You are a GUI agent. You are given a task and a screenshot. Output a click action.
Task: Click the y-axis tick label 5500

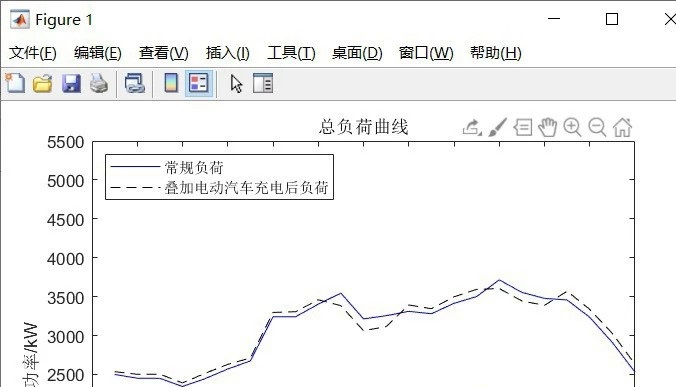66,143
